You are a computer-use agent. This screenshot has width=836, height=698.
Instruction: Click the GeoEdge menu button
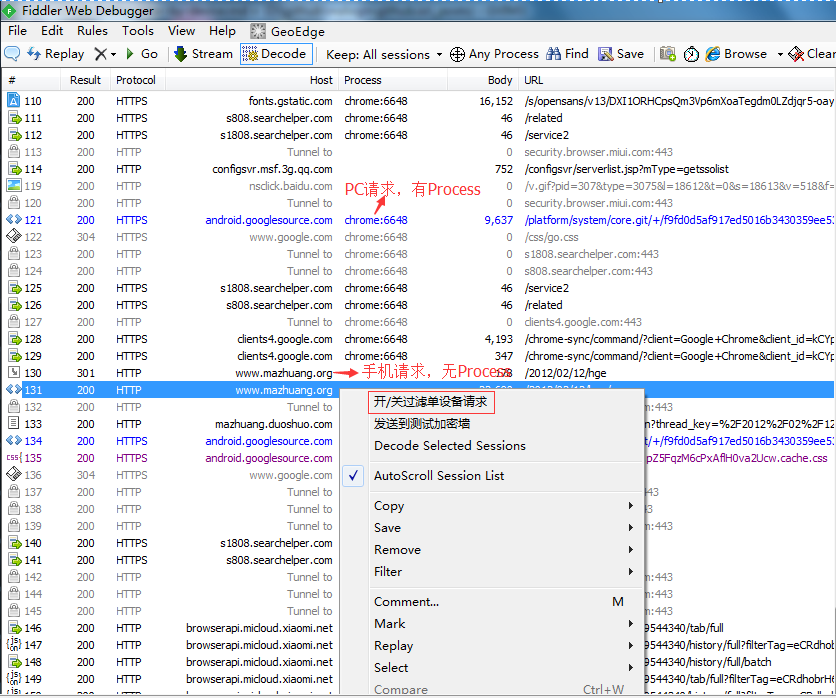pyautogui.click(x=288, y=31)
